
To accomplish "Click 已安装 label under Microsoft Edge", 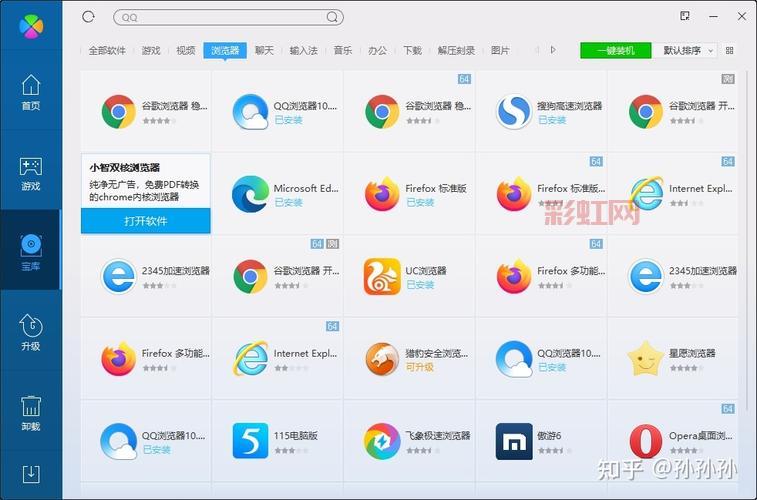I will 288,202.
